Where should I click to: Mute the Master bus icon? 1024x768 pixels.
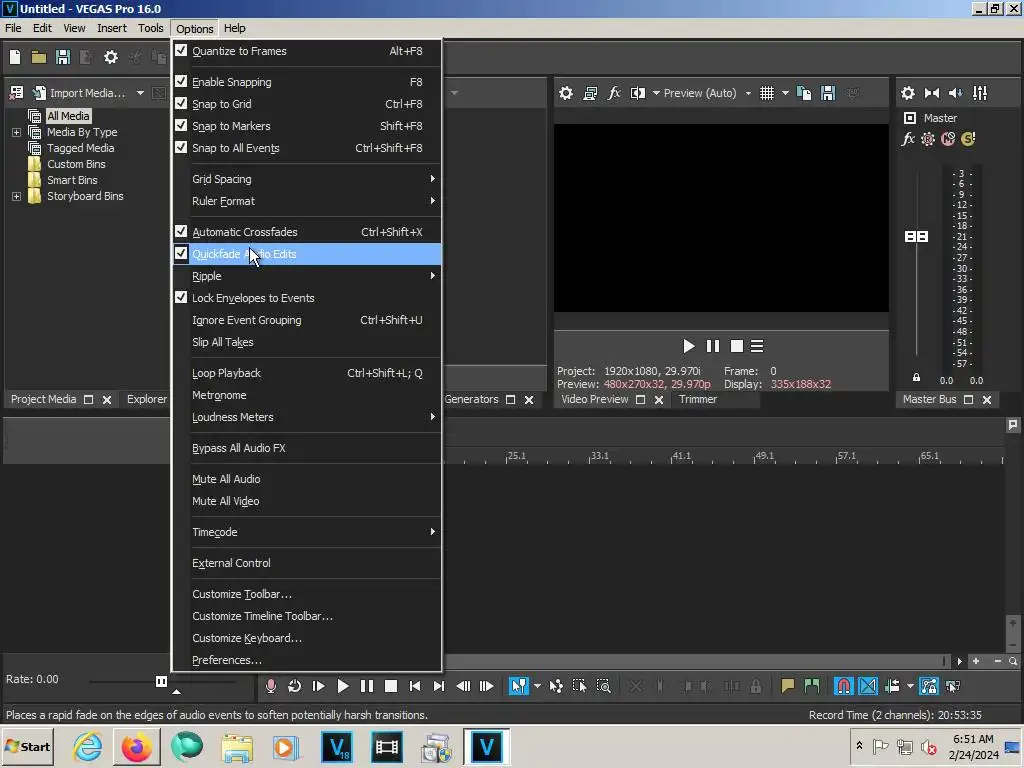(948, 138)
